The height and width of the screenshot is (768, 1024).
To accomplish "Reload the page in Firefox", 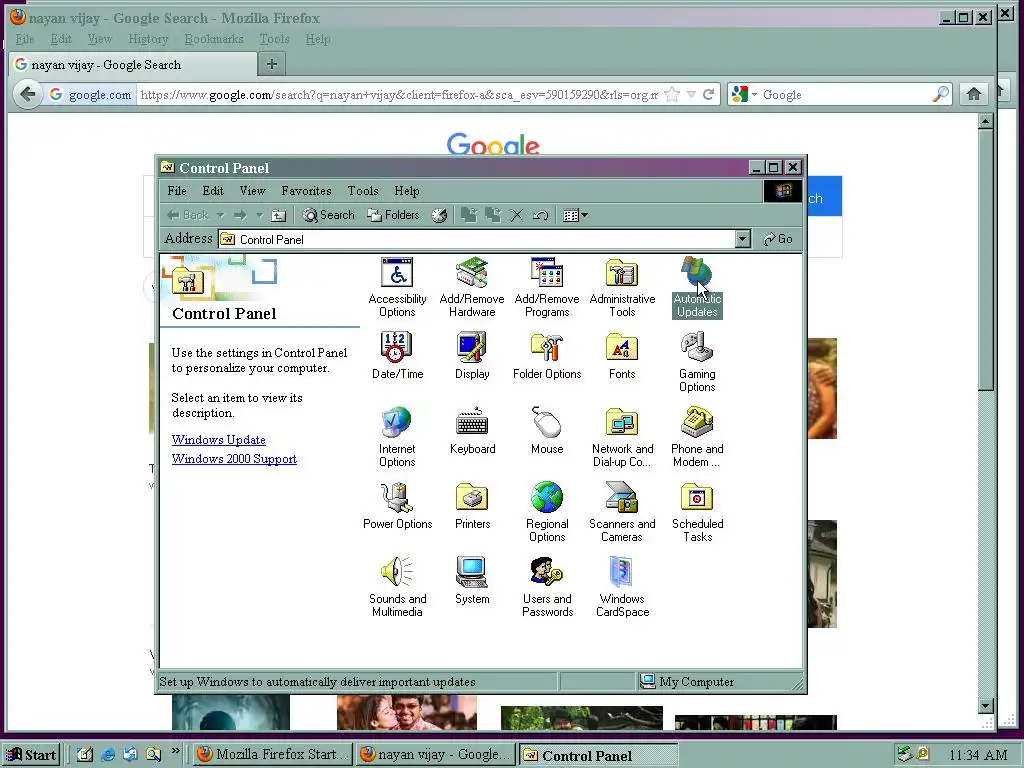I will (x=709, y=95).
